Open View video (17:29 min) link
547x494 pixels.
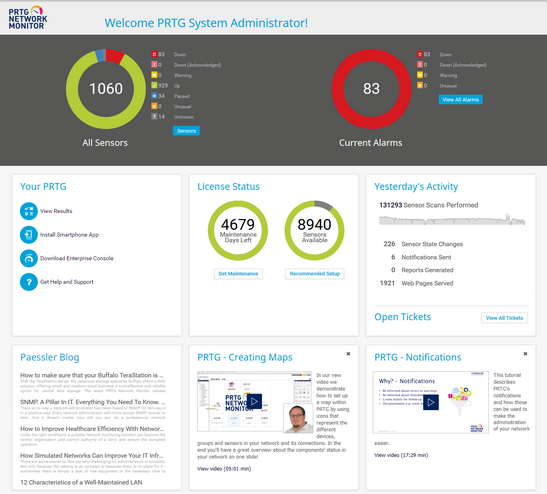click(x=401, y=455)
